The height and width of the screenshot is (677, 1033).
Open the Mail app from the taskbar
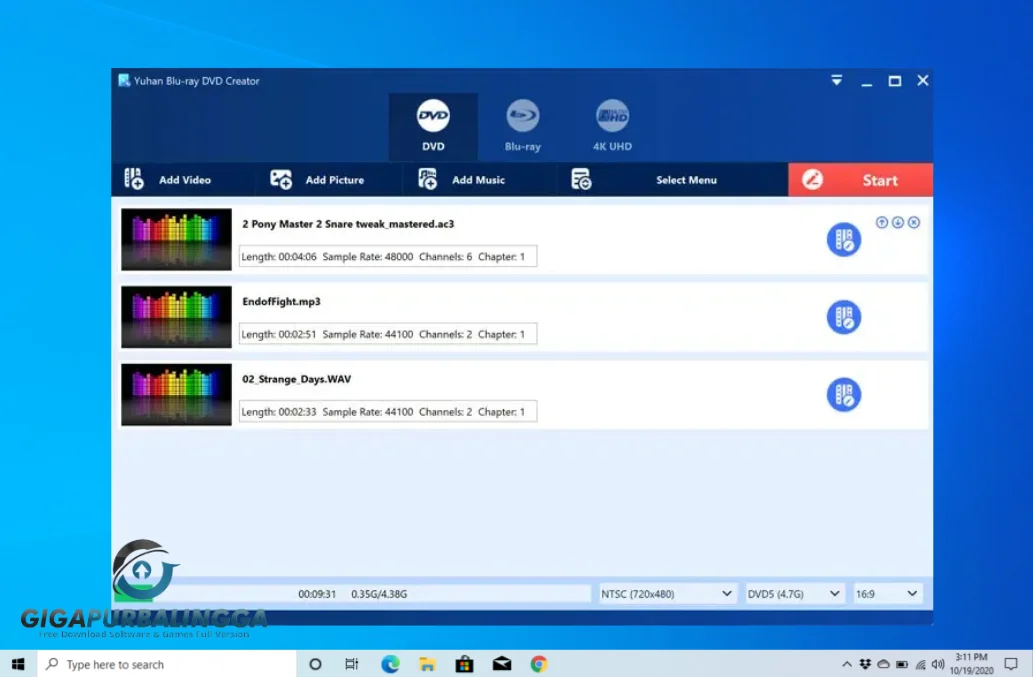pyautogui.click(x=502, y=664)
